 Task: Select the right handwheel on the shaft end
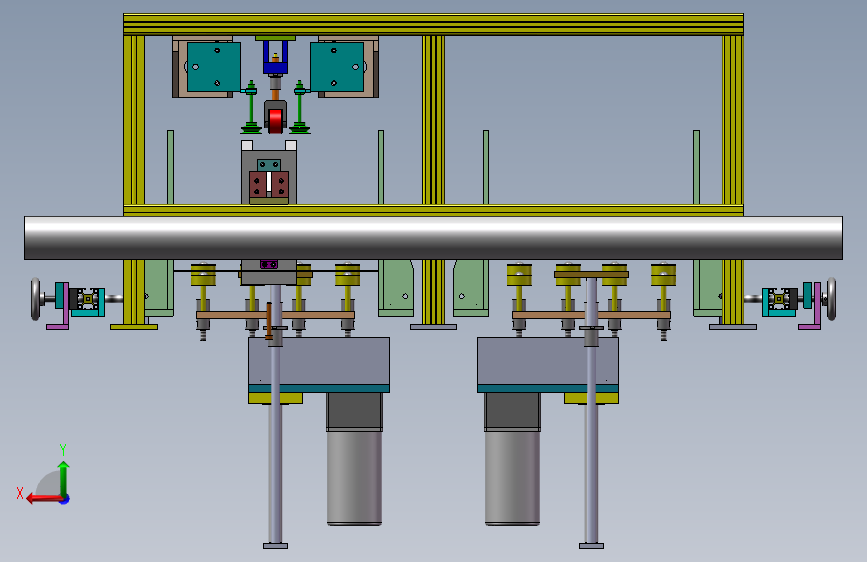831,299
